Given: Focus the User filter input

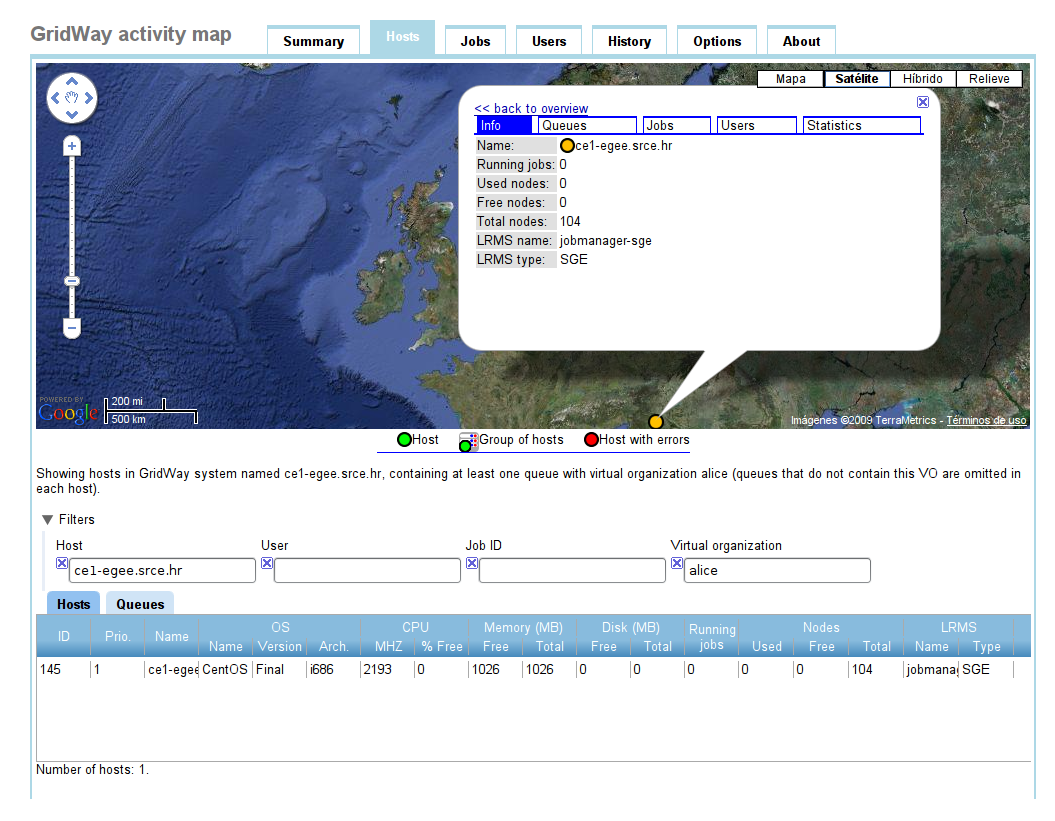Looking at the screenshot, I should click(367, 570).
